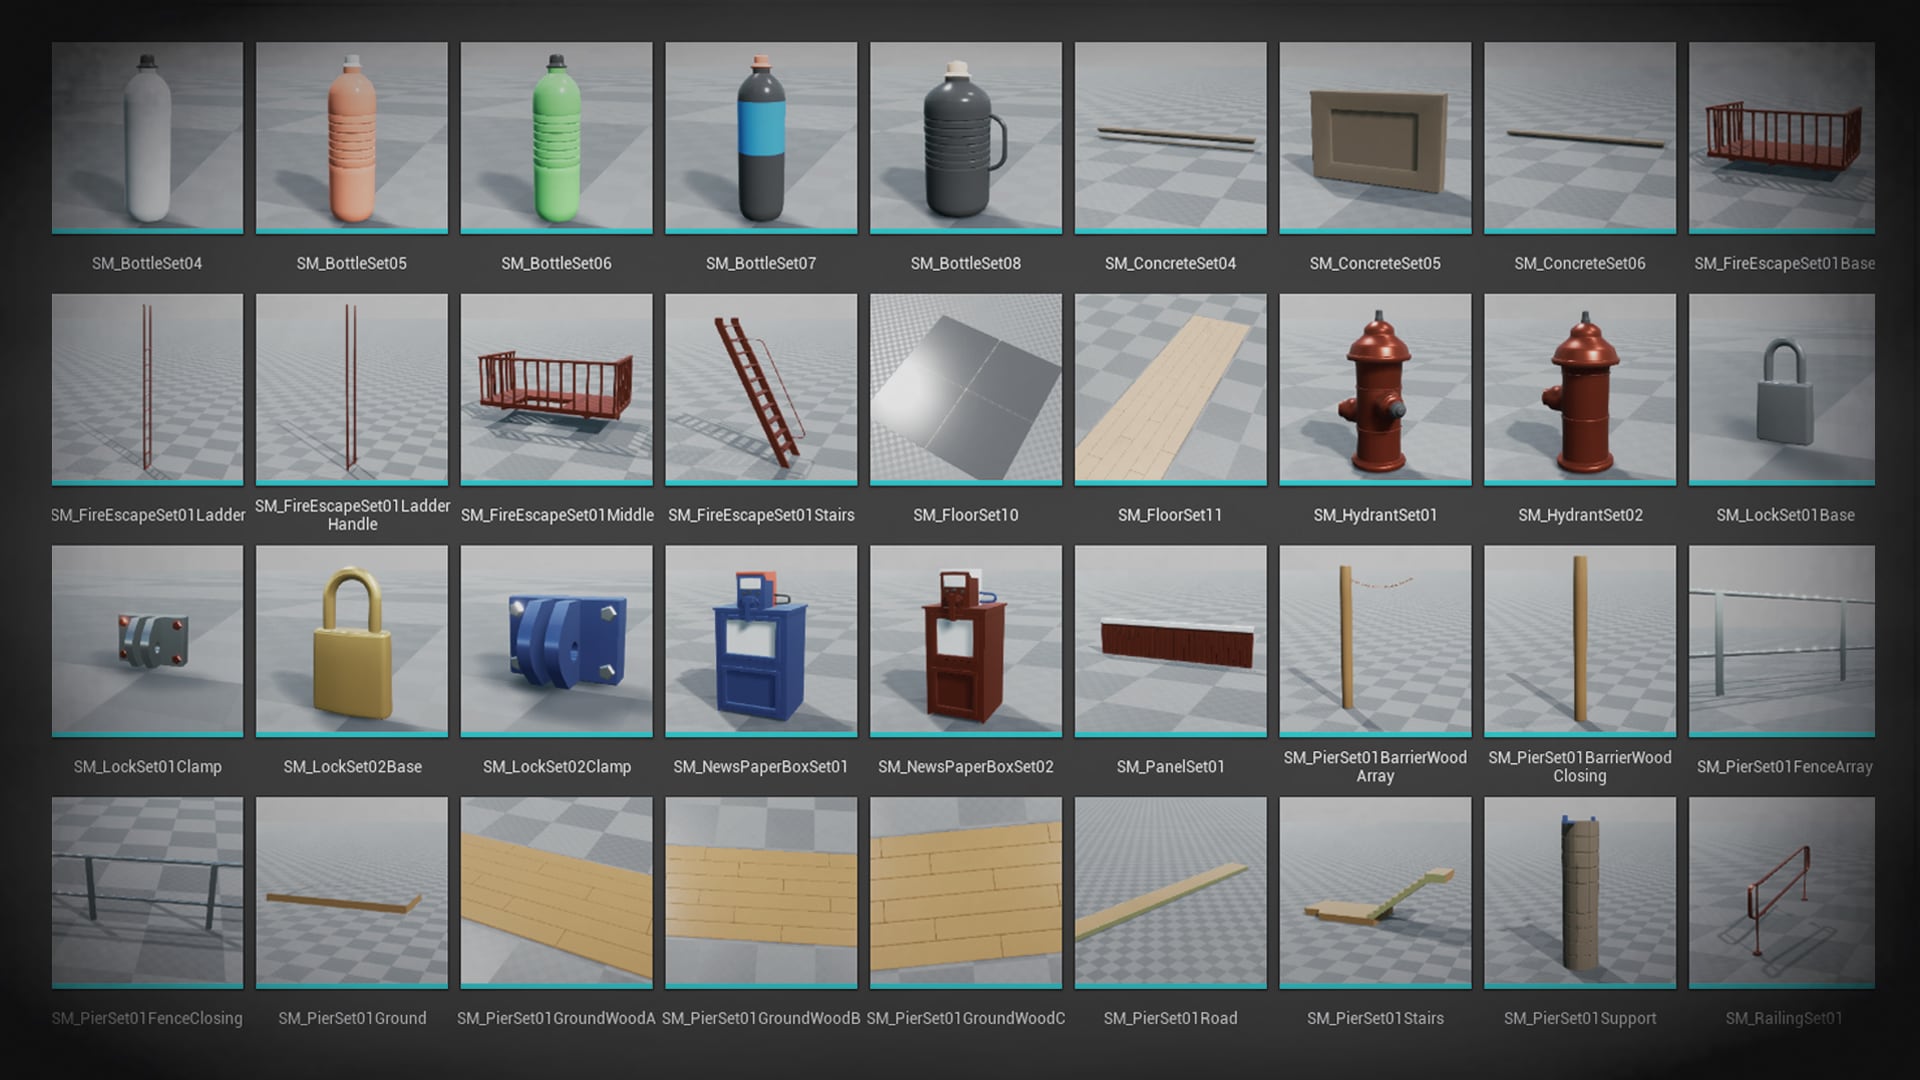Select the SM_ConcreteSet04 thumbnail
The height and width of the screenshot is (1080, 1920).
click(x=1171, y=138)
